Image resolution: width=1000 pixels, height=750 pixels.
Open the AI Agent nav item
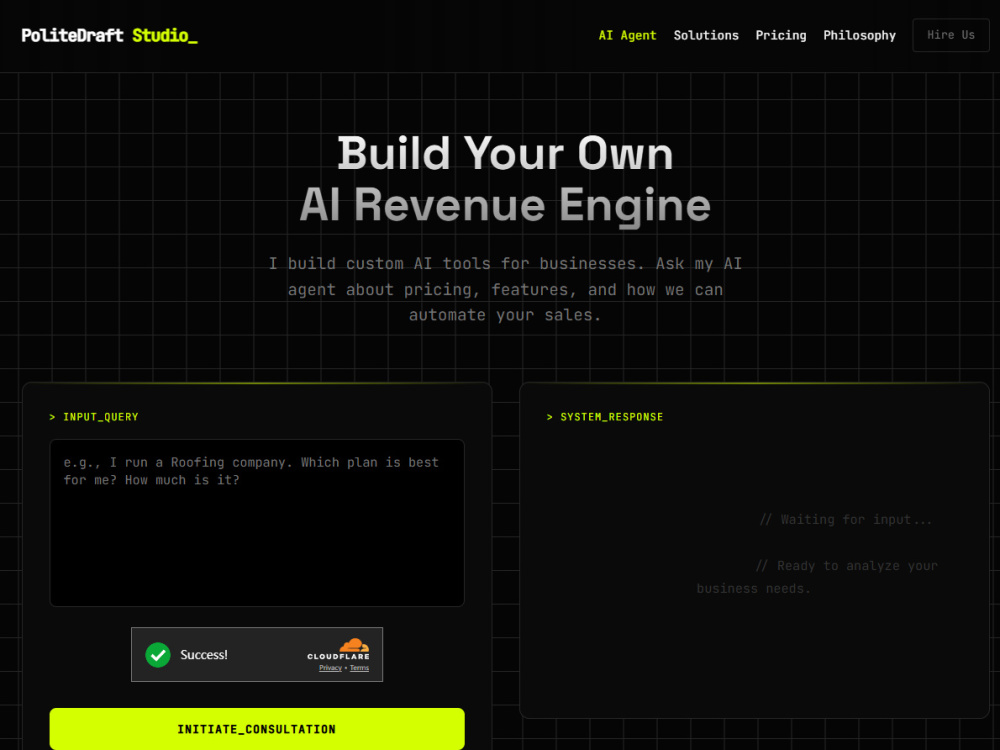[x=627, y=36]
